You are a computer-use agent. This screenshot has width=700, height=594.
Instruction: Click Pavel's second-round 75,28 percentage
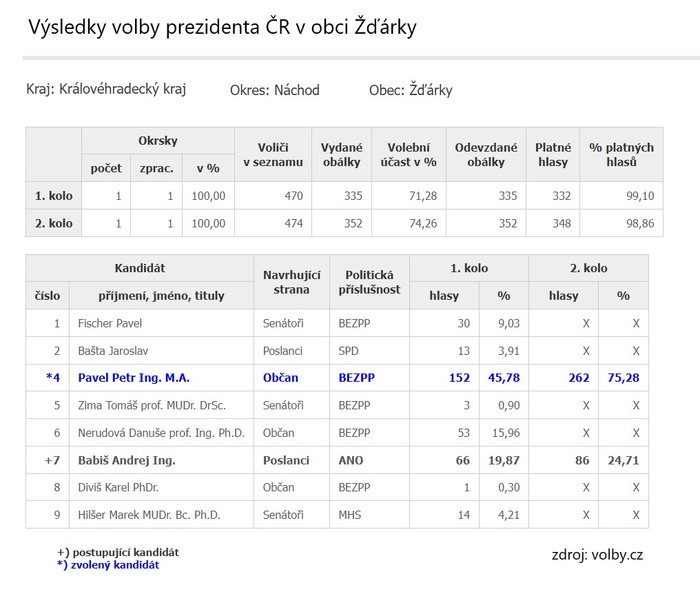point(623,378)
